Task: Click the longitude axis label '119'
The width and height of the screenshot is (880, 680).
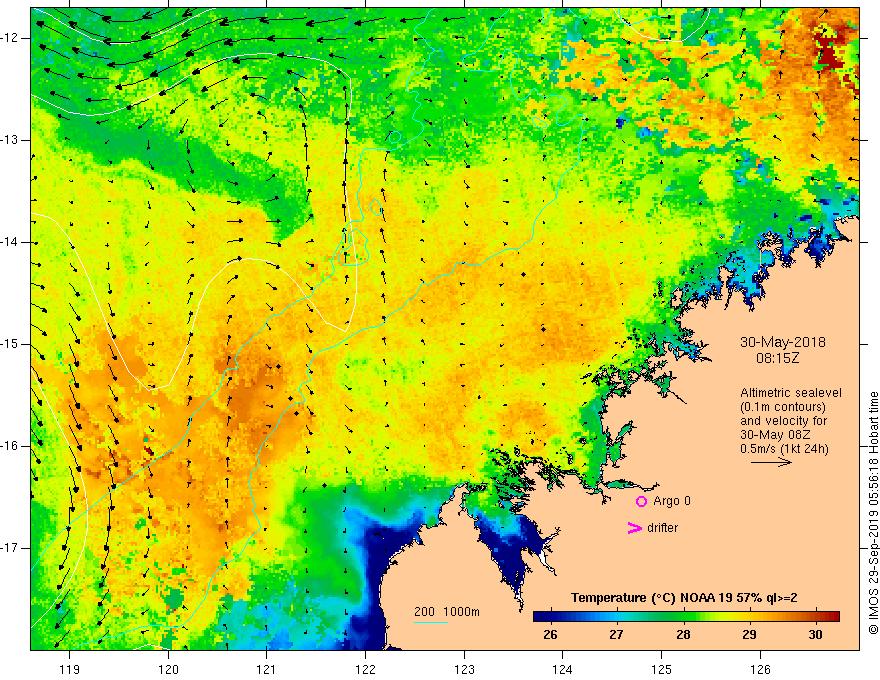Action: [x=70, y=669]
